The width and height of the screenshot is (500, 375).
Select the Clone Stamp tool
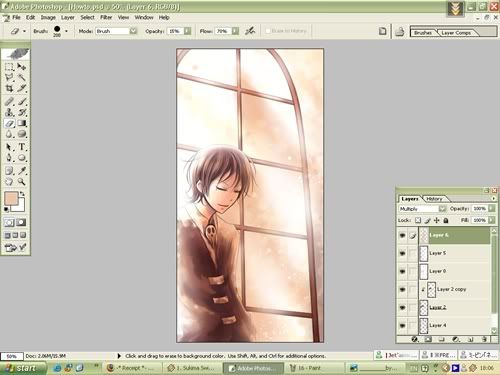click(x=9, y=112)
